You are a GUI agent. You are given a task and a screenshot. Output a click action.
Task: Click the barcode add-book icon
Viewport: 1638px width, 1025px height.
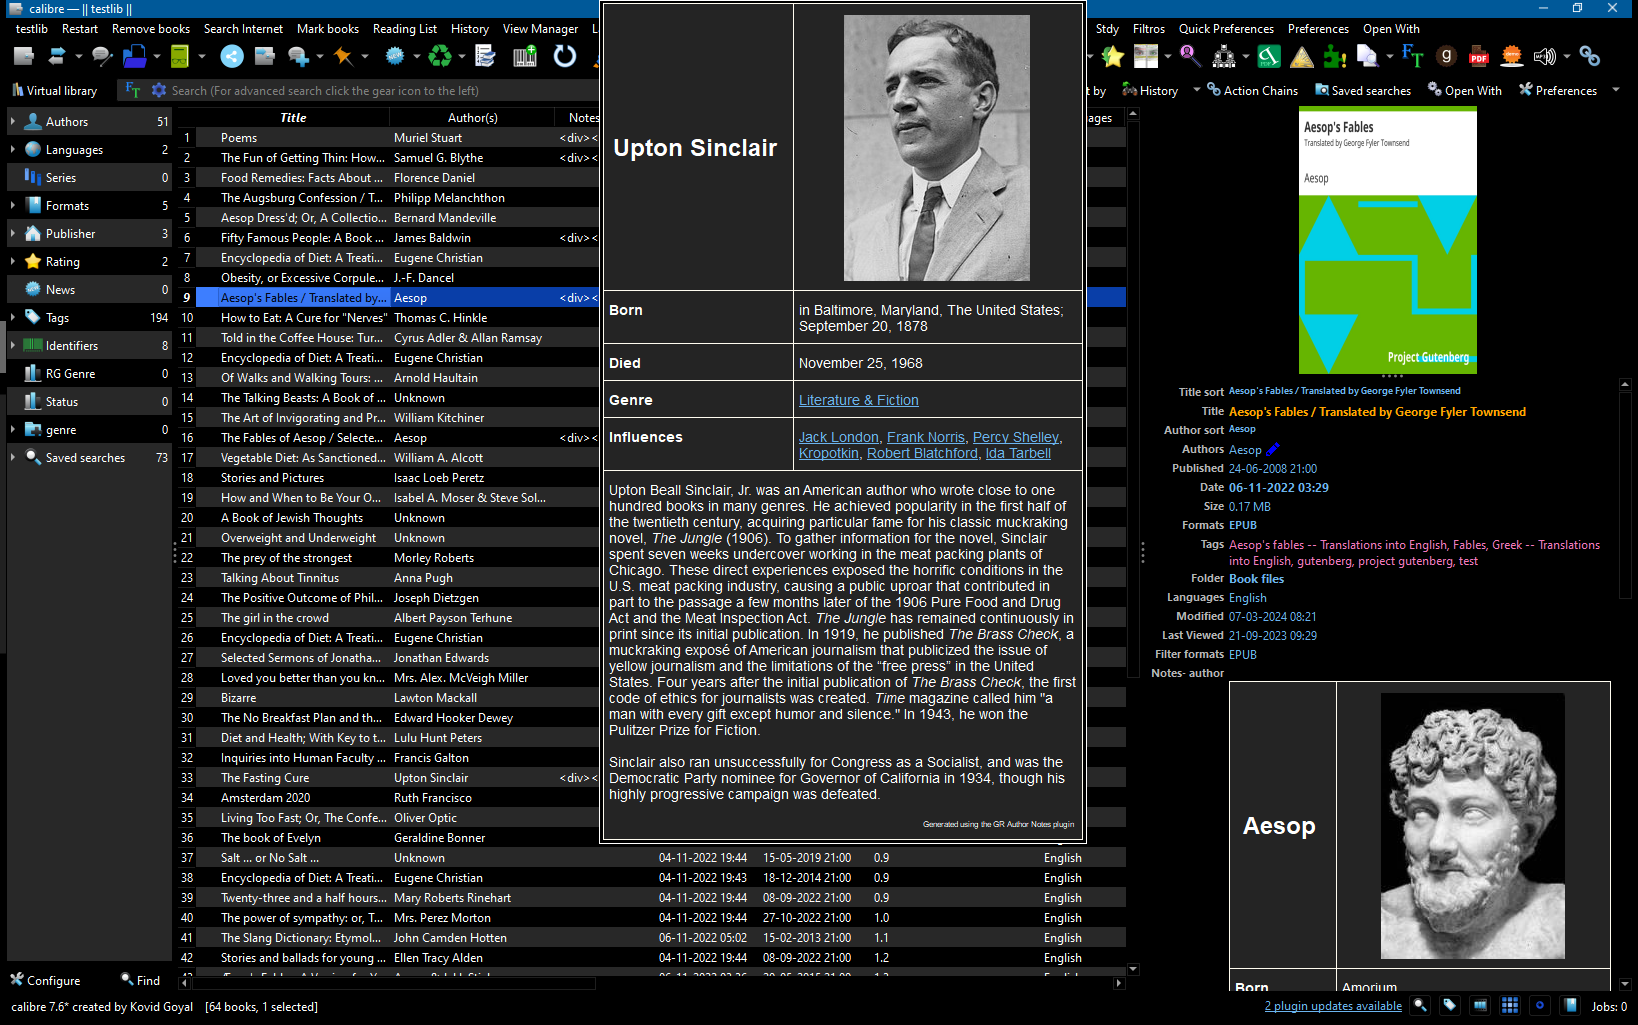point(525,57)
